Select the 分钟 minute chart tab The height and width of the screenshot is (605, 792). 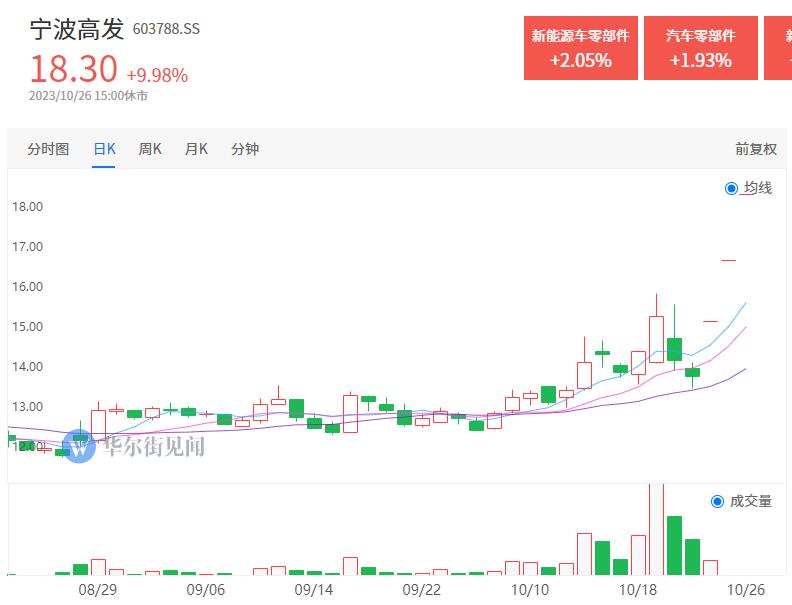[x=245, y=149]
